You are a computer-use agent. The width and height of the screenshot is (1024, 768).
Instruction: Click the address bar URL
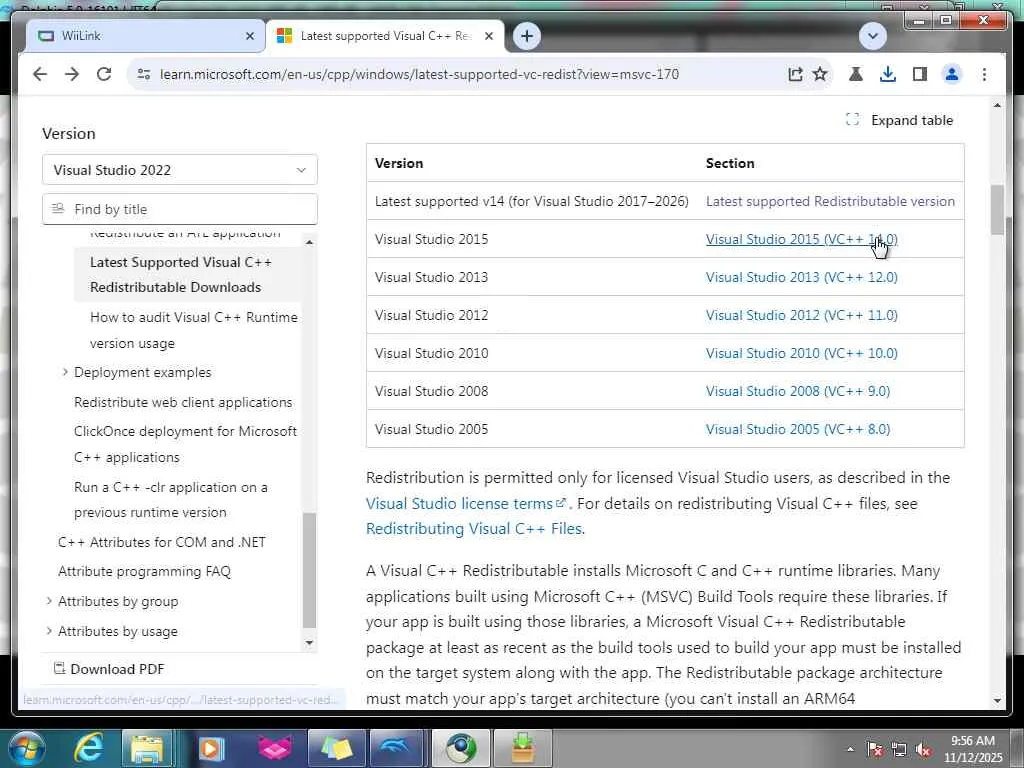click(x=419, y=74)
